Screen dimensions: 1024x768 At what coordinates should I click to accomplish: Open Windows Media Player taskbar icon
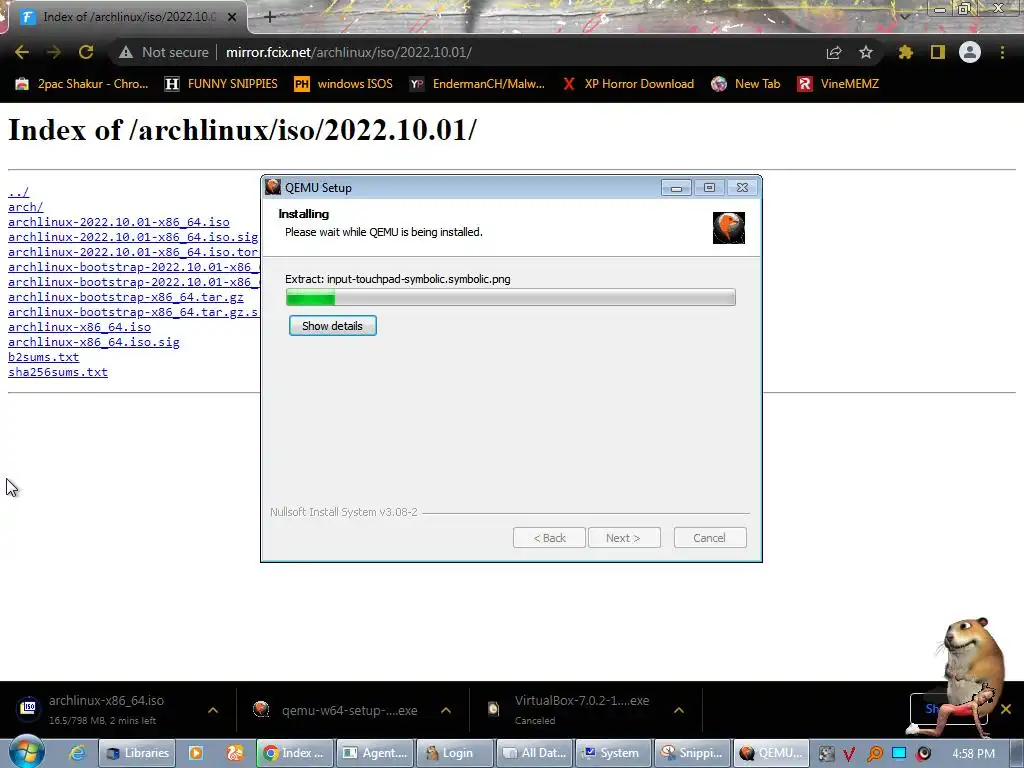point(195,753)
